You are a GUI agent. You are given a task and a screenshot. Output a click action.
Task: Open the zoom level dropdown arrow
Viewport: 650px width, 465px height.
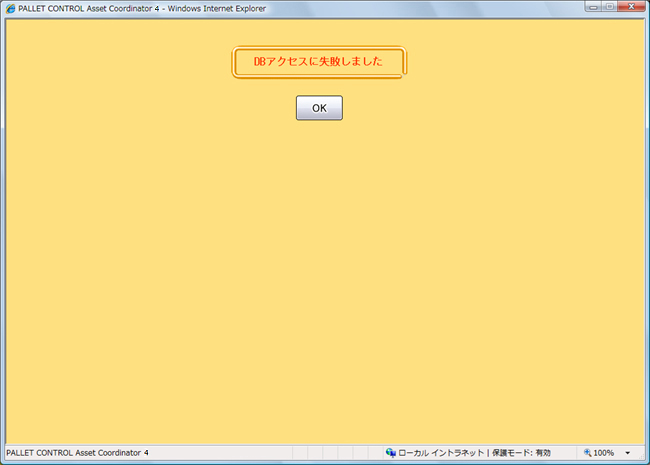tap(628, 453)
